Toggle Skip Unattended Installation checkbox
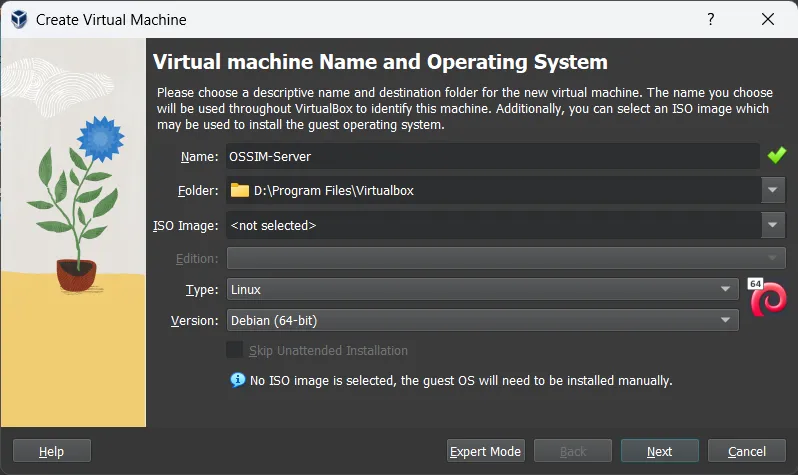Screen dimensions: 798x475 coord(235,350)
